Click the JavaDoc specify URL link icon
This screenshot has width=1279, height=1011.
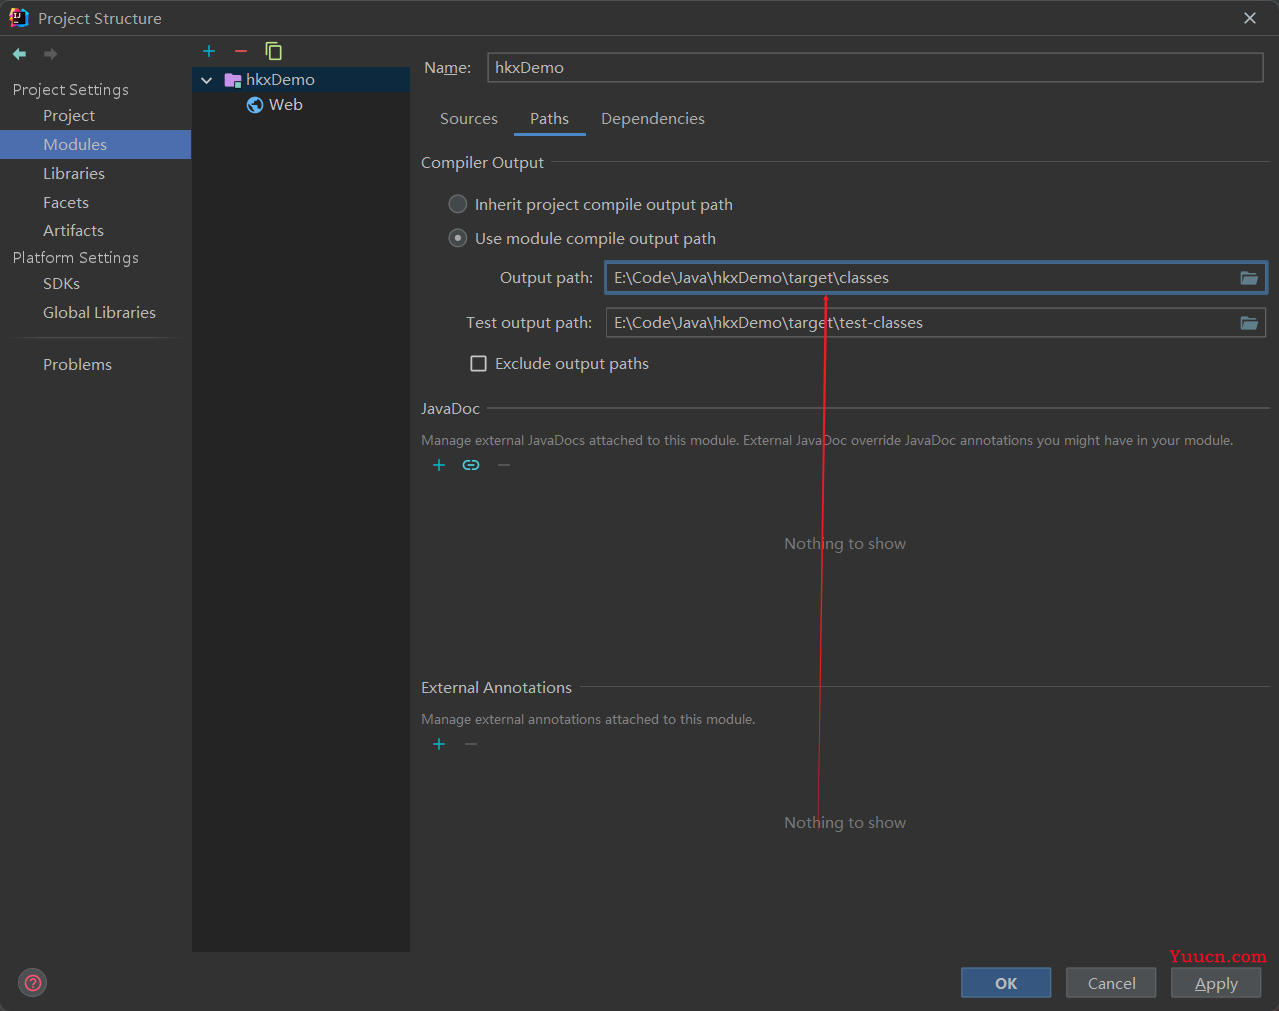click(x=471, y=465)
